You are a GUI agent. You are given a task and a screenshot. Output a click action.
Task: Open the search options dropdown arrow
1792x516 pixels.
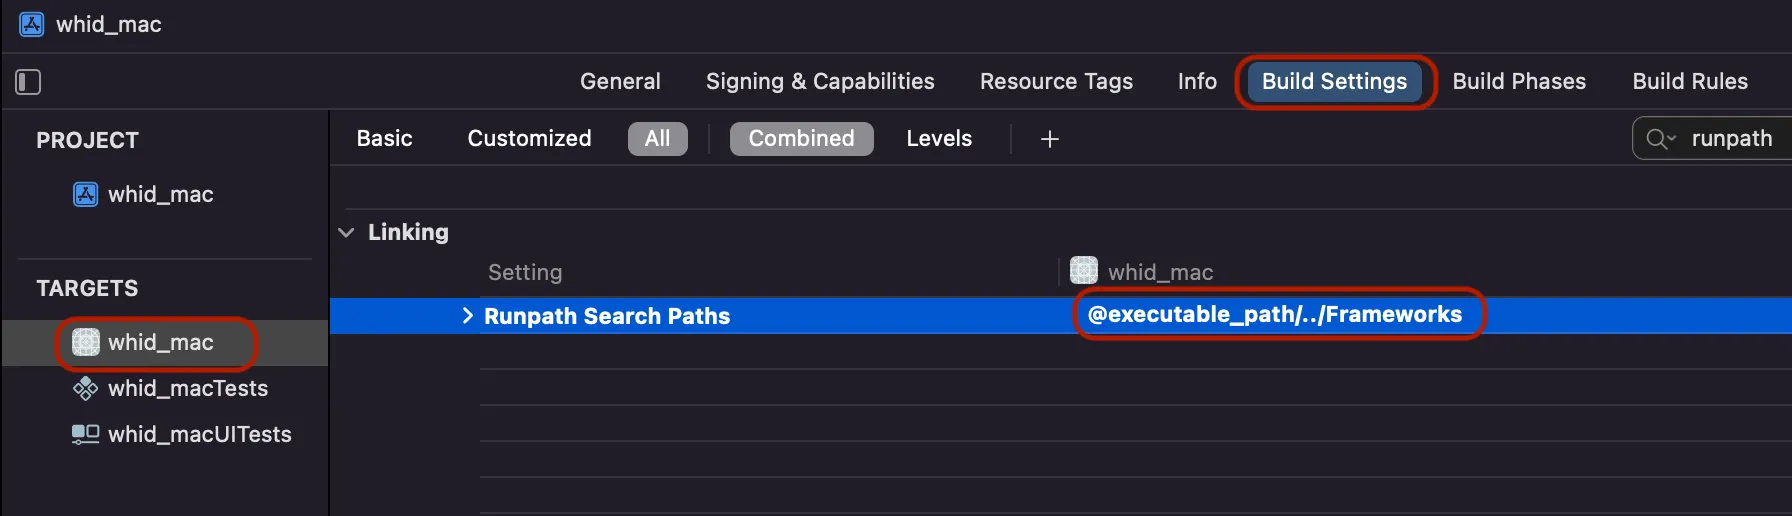1671,139
